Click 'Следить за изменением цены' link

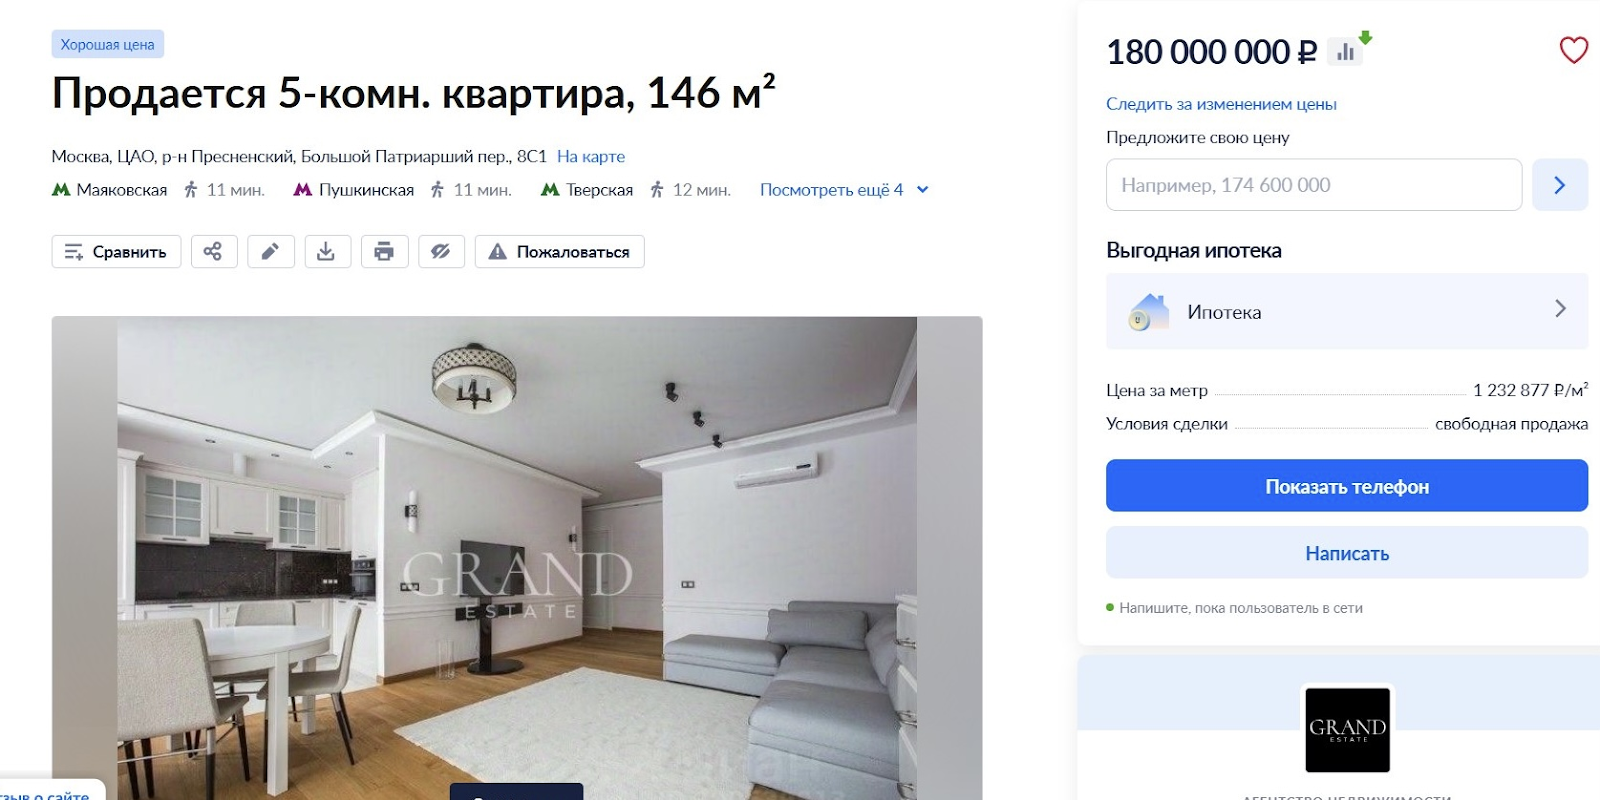click(1221, 104)
